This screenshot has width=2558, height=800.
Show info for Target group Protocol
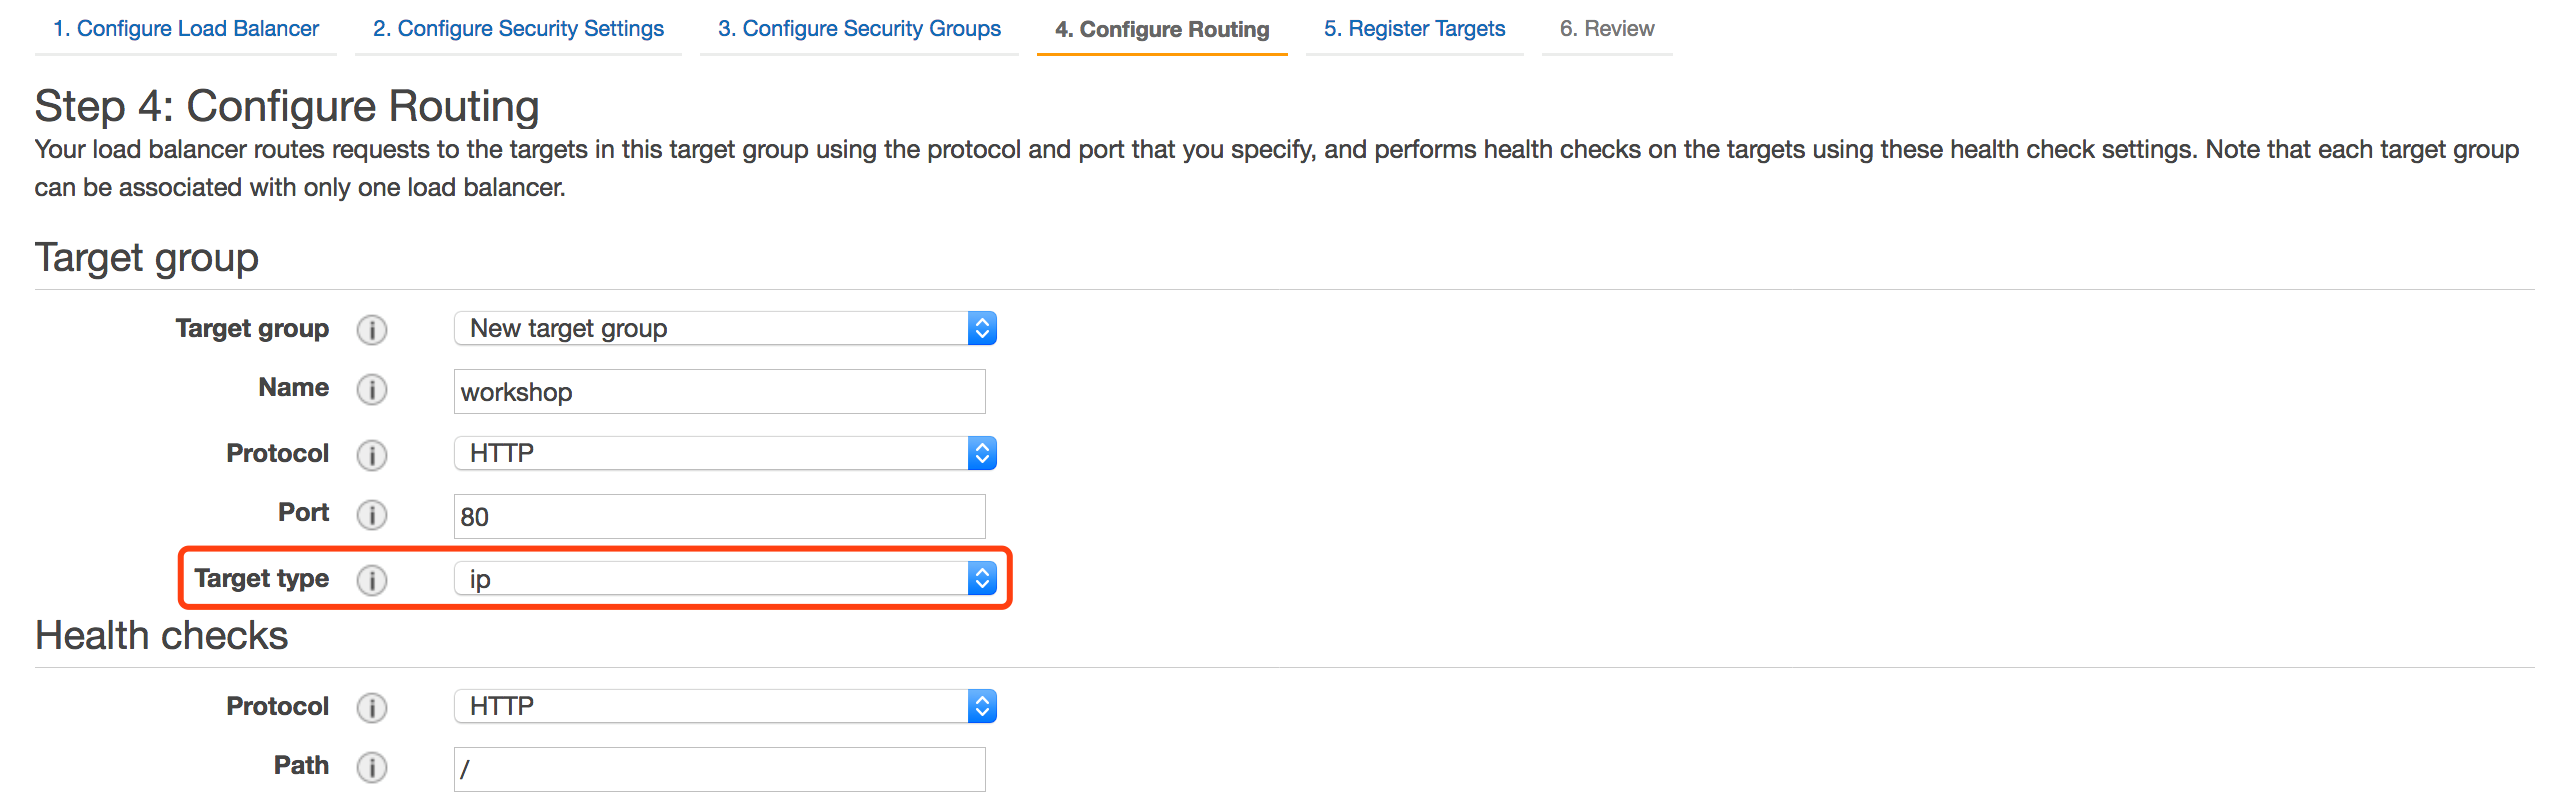point(372,455)
